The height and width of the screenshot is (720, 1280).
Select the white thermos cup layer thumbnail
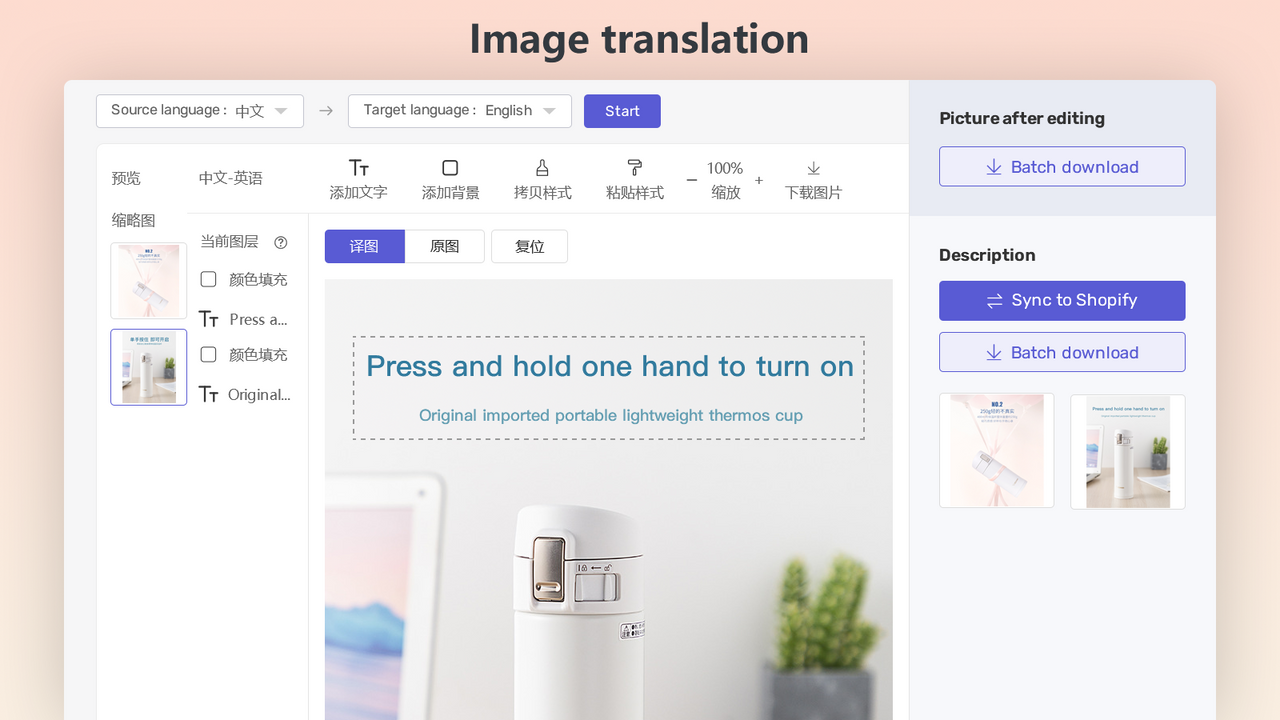(148, 367)
